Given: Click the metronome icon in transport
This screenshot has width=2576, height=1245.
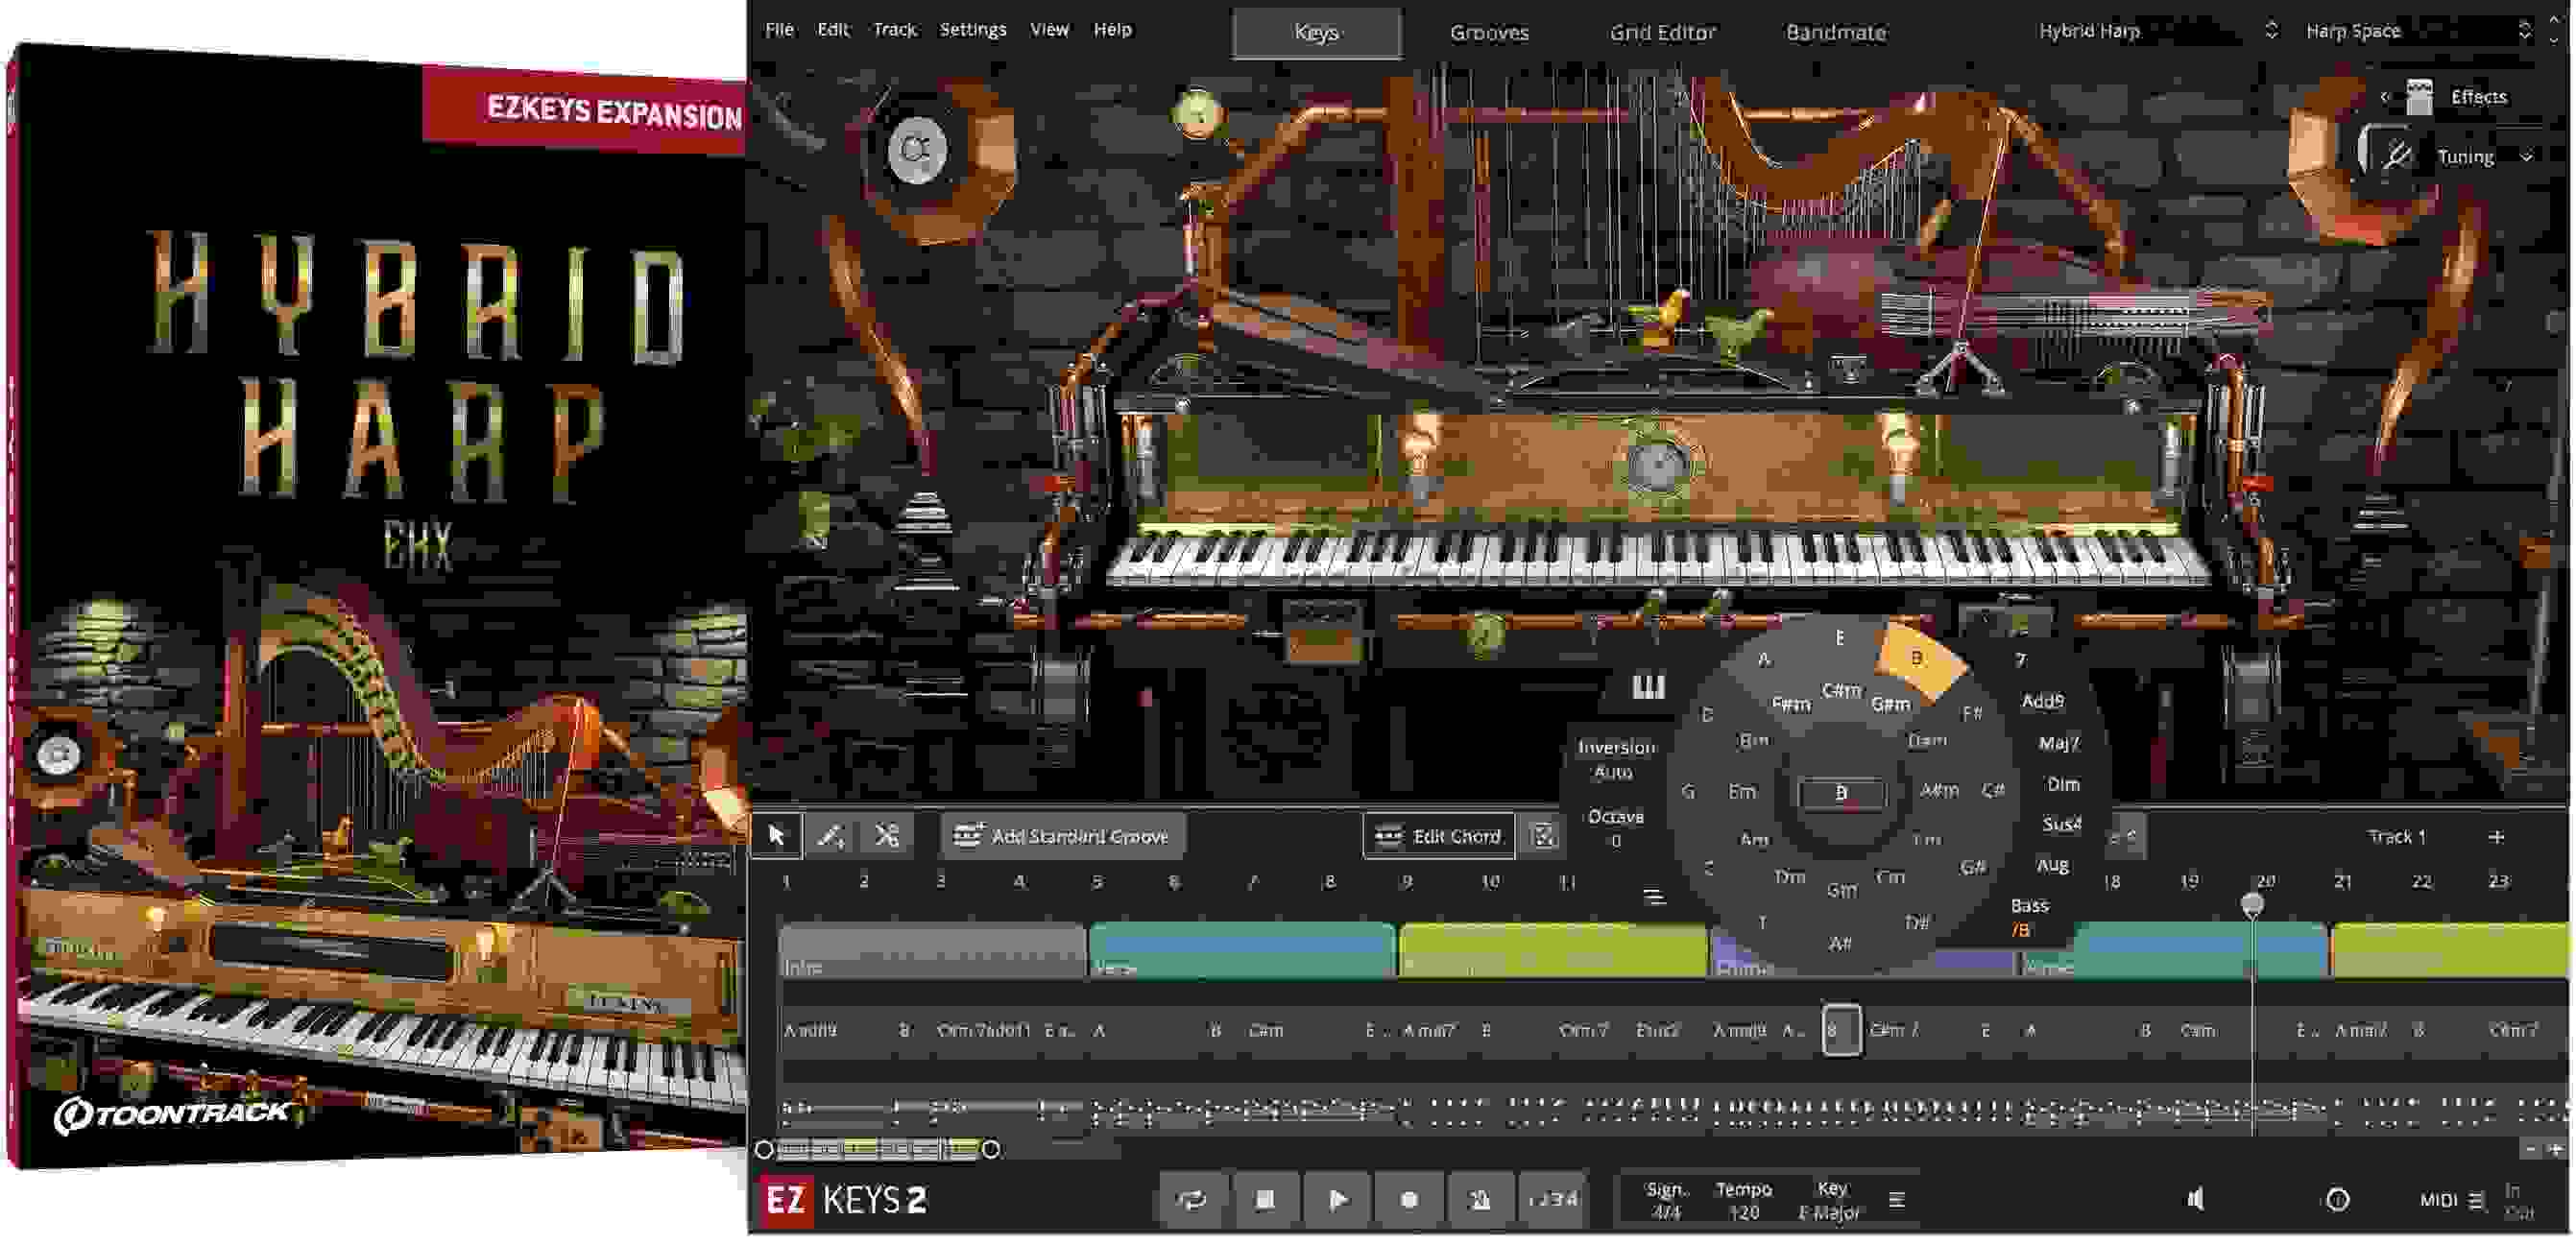Looking at the screenshot, I should pos(1480,1199).
